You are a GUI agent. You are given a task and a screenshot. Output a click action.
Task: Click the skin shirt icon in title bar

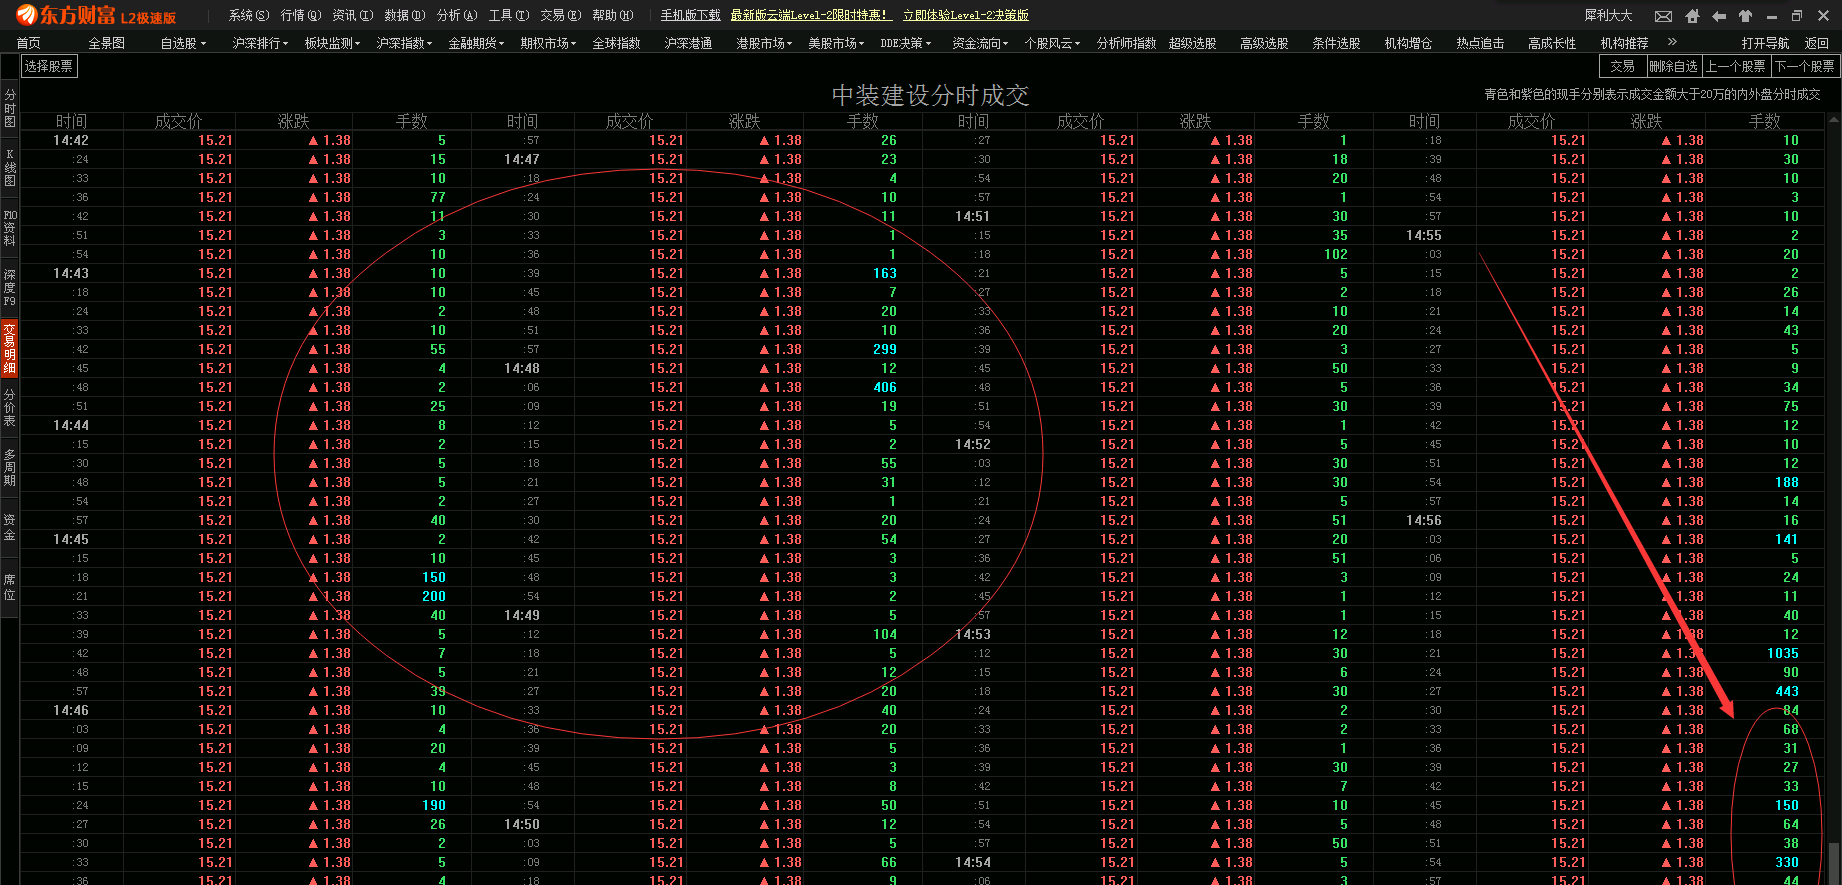1745,16
